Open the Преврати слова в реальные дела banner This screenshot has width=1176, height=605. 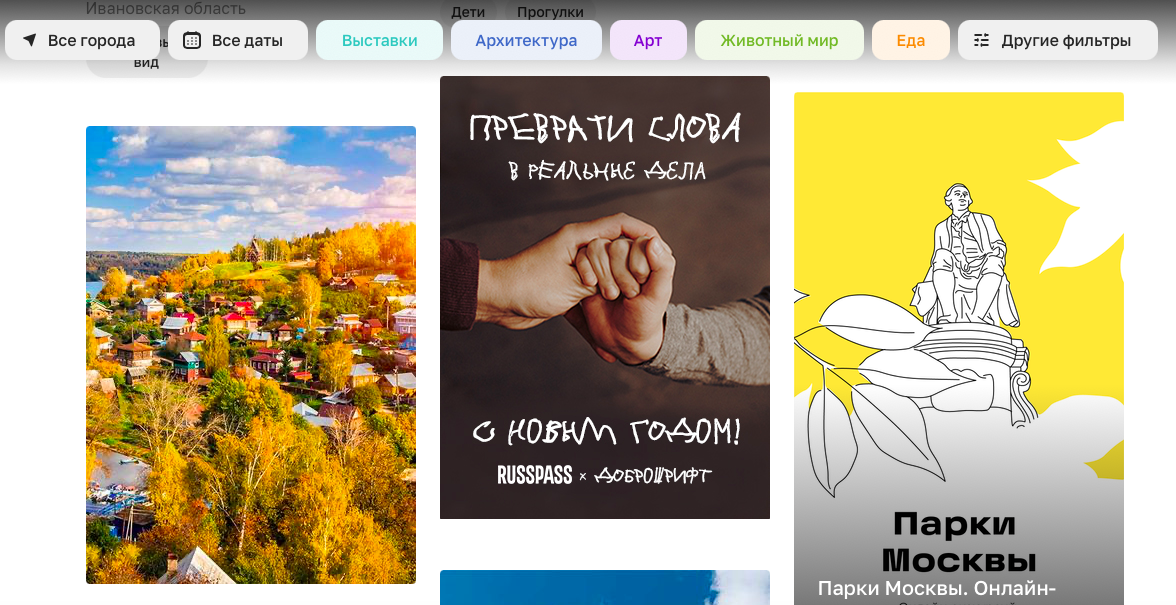(604, 297)
